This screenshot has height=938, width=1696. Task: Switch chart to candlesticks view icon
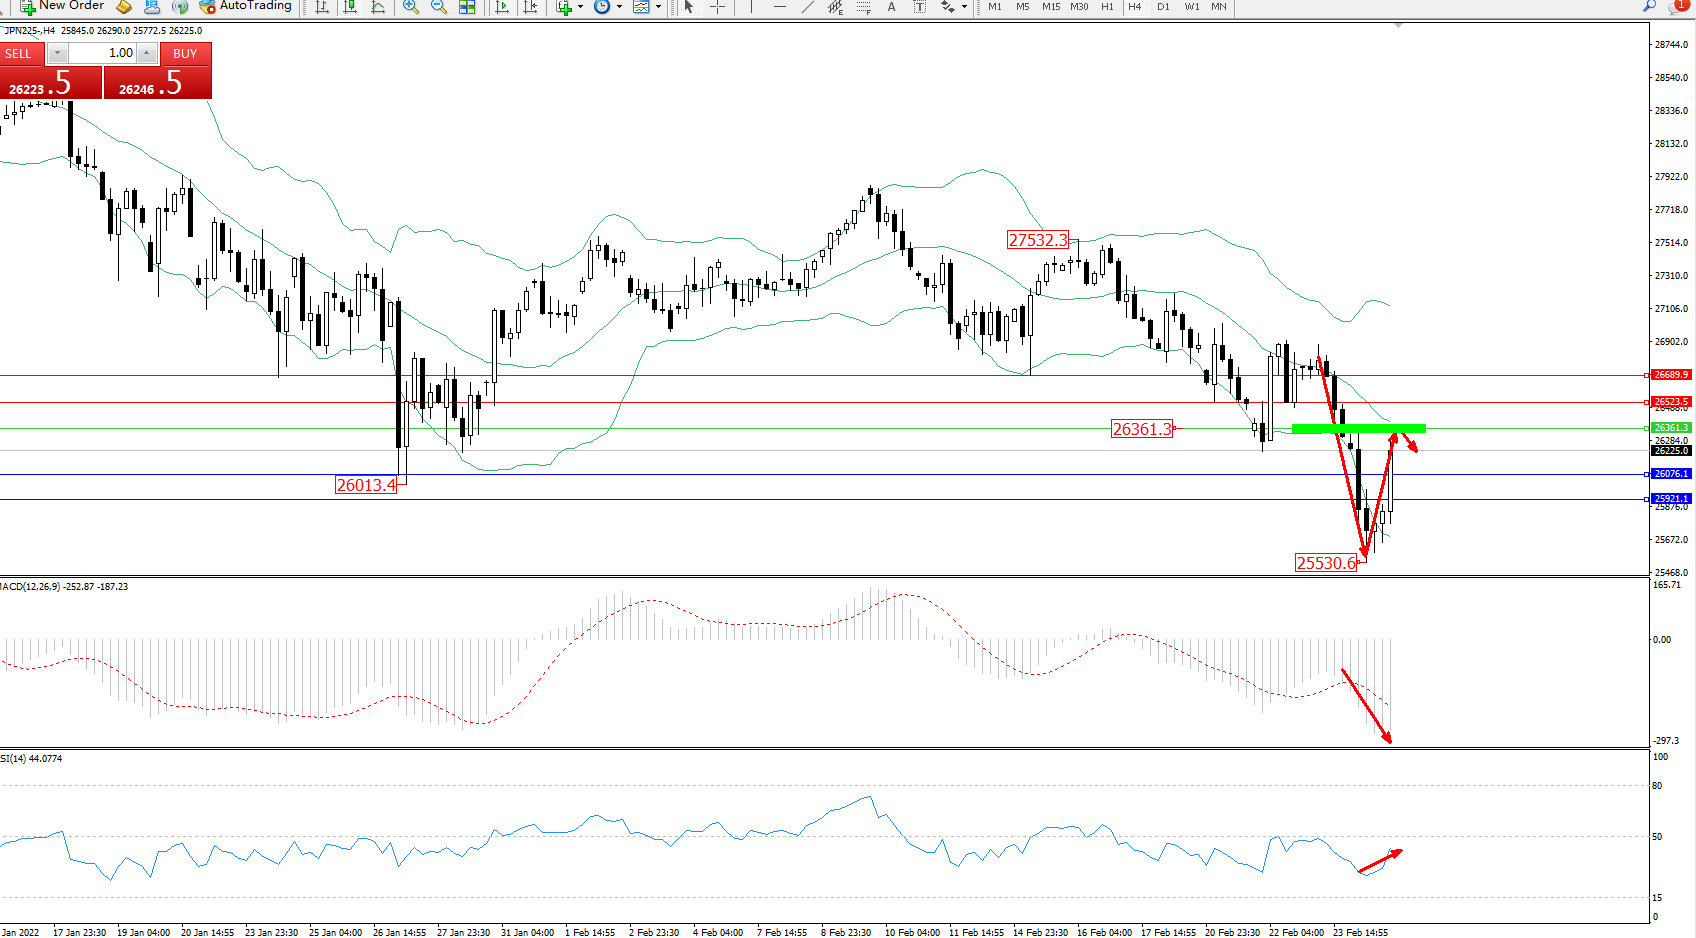tap(350, 7)
